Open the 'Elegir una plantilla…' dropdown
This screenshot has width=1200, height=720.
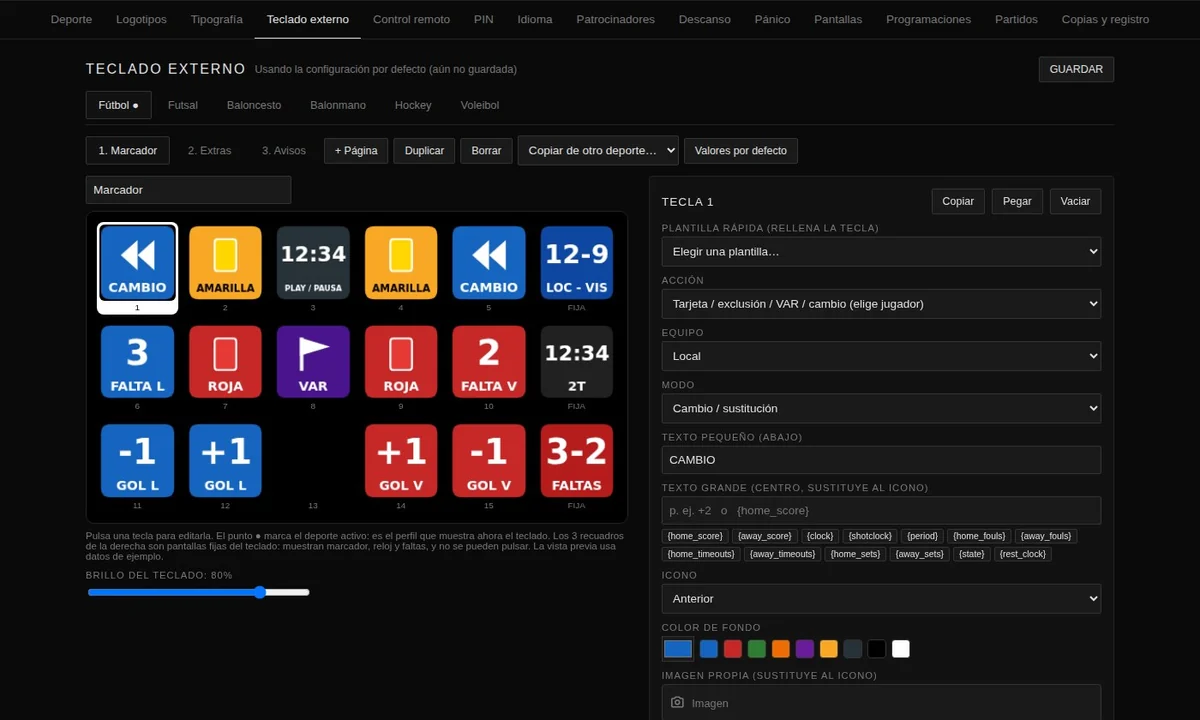click(x=881, y=251)
